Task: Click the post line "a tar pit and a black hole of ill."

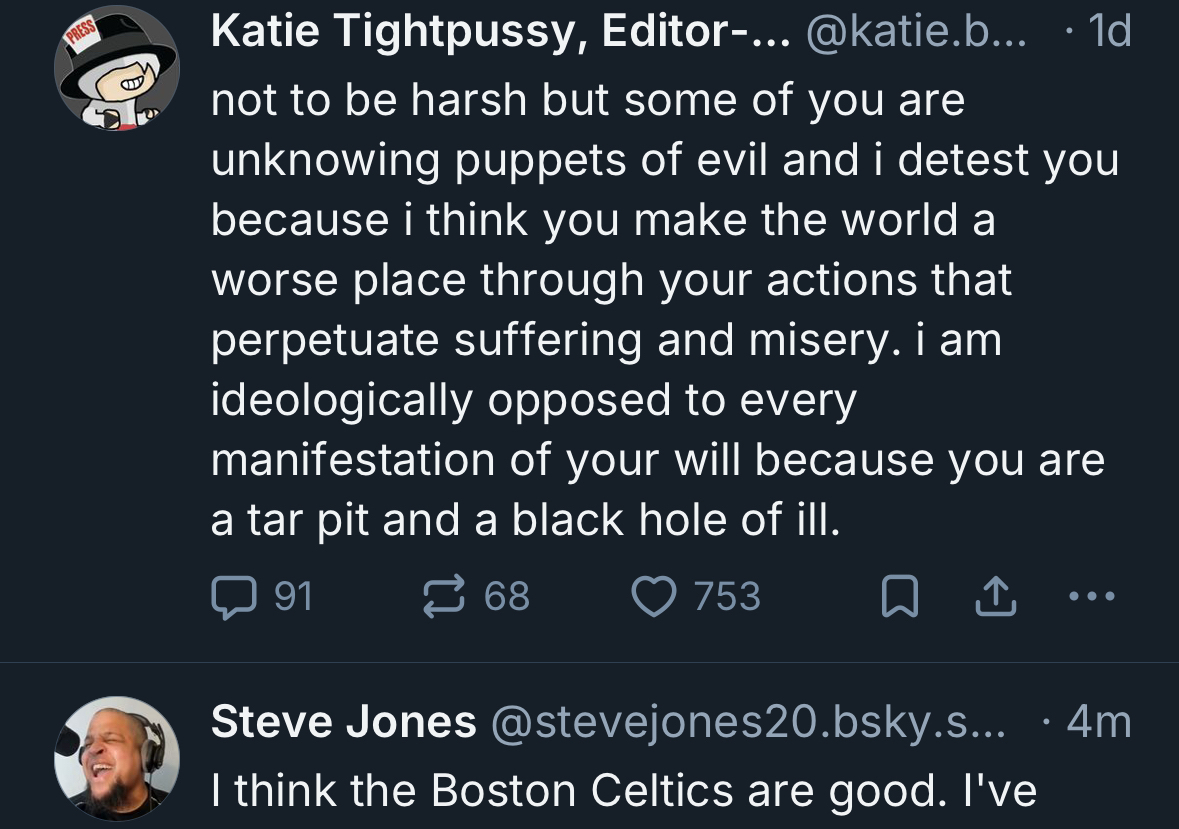Action: (x=524, y=521)
